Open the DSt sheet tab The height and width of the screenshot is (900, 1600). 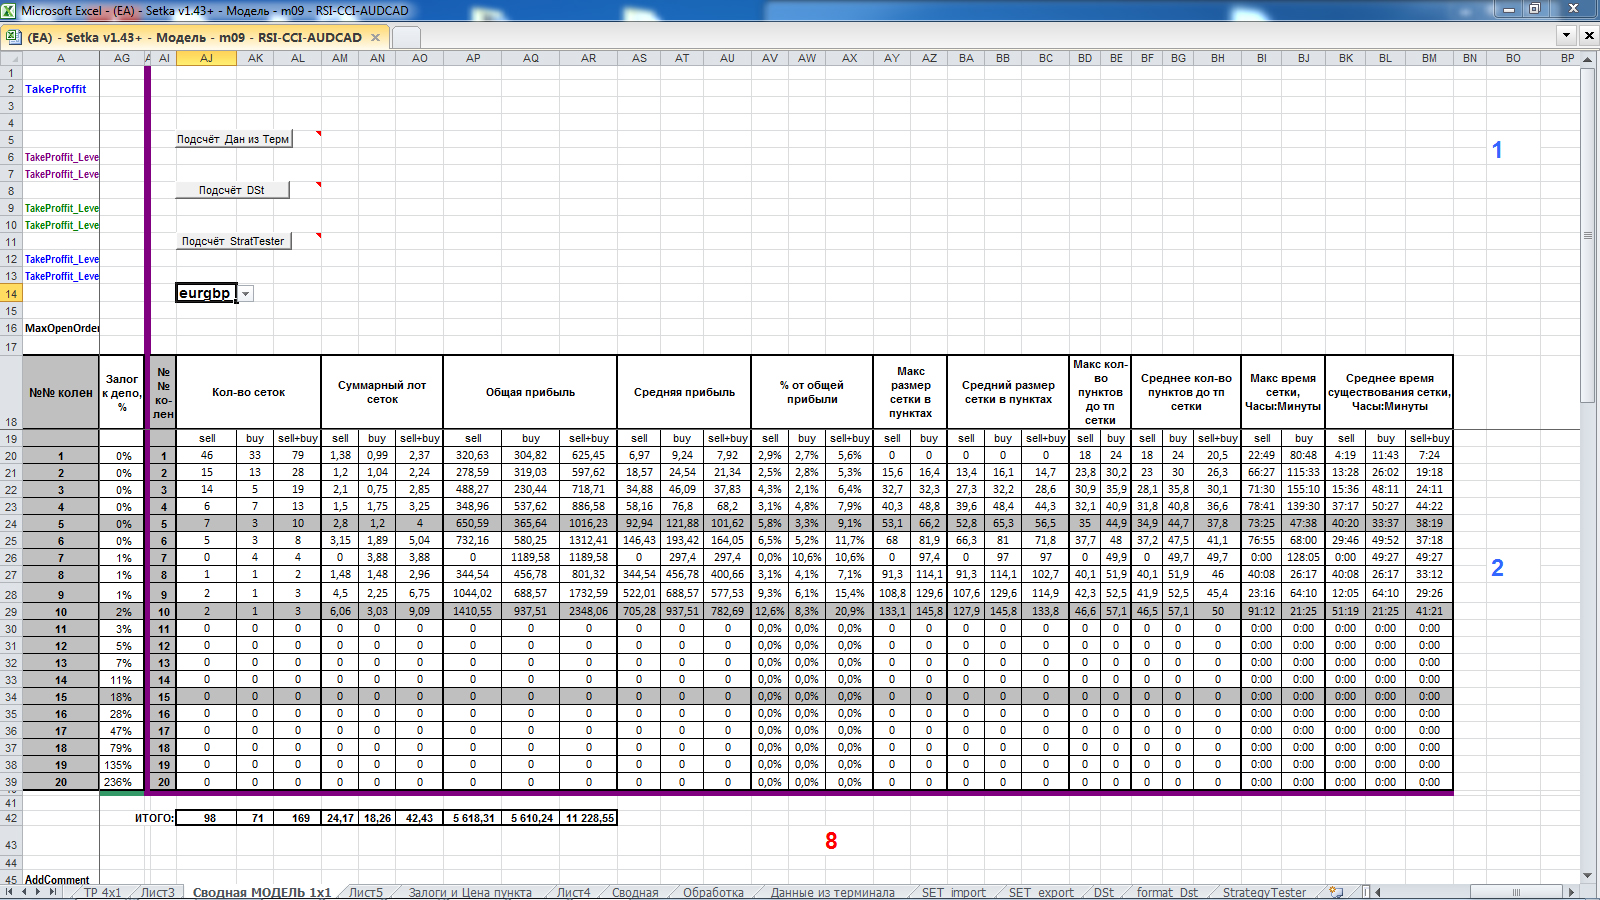point(1104,892)
